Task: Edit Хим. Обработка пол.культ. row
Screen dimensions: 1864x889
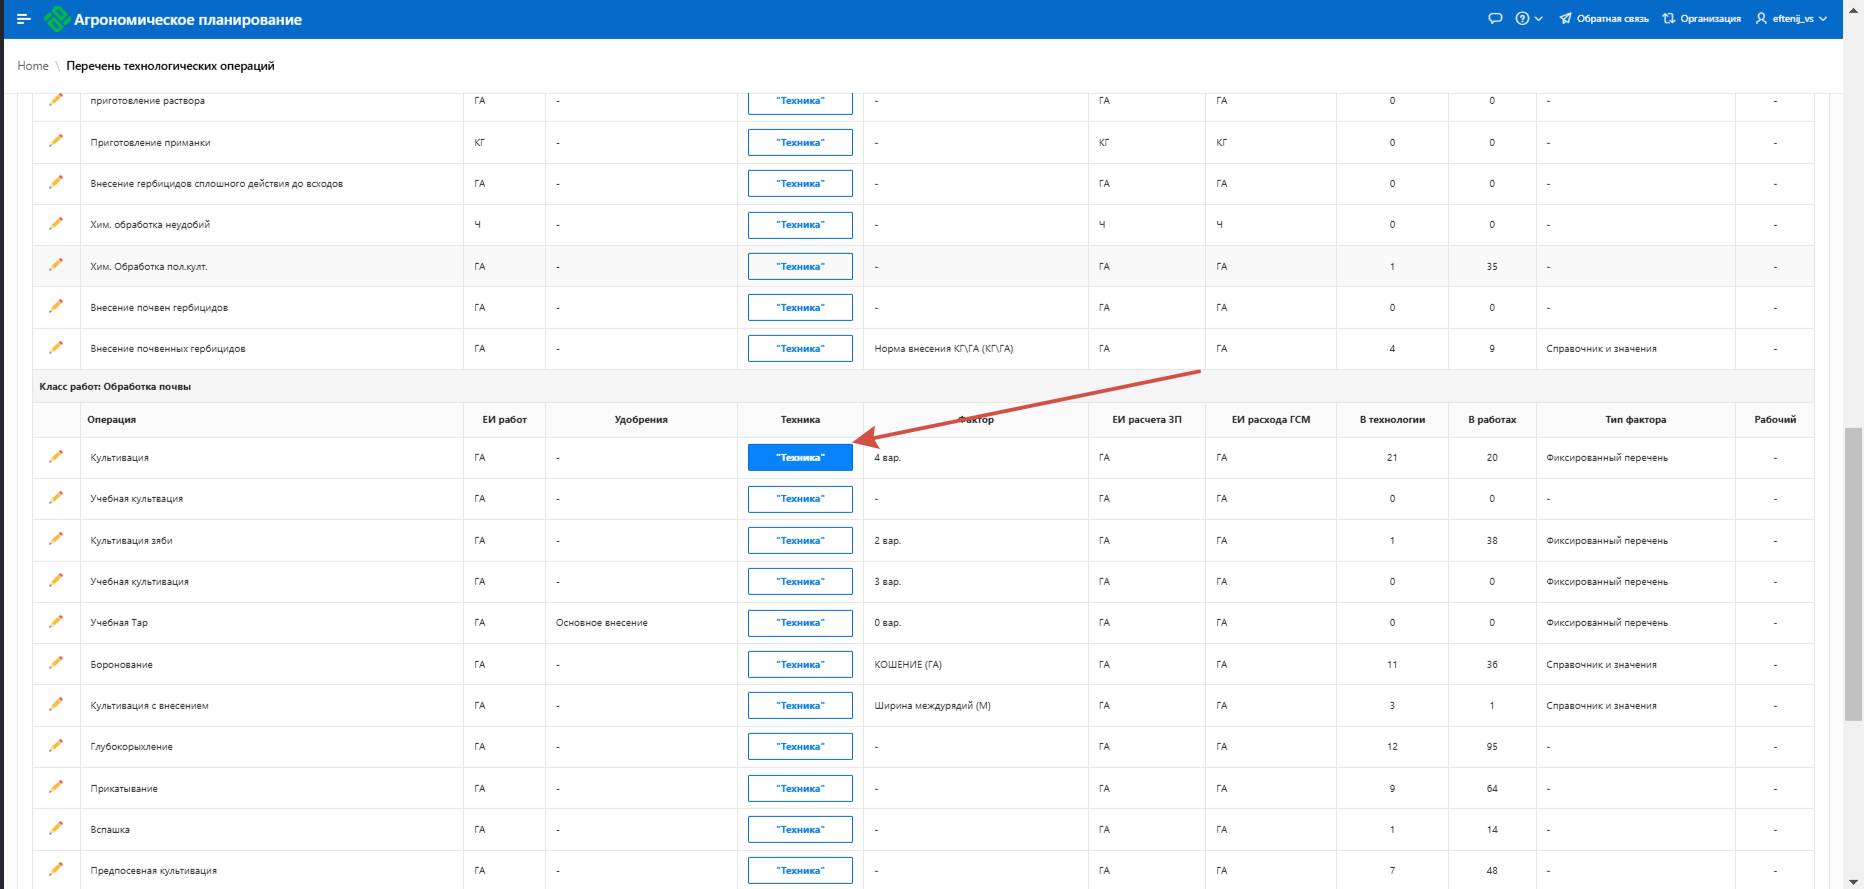Action: [x=56, y=265]
